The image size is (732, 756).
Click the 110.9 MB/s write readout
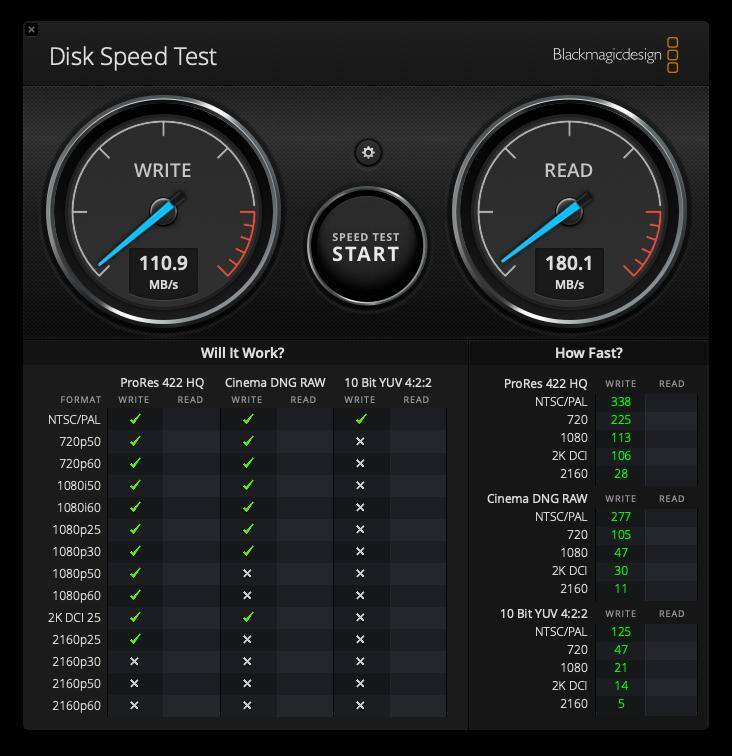[x=163, y=271]
